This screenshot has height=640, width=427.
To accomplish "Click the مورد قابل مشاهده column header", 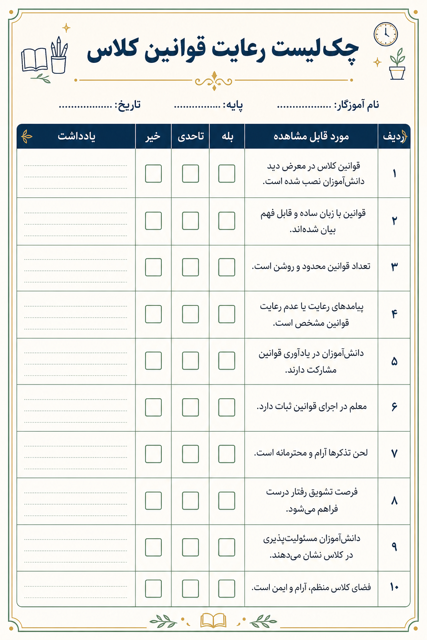I will [x=311, y=136].
